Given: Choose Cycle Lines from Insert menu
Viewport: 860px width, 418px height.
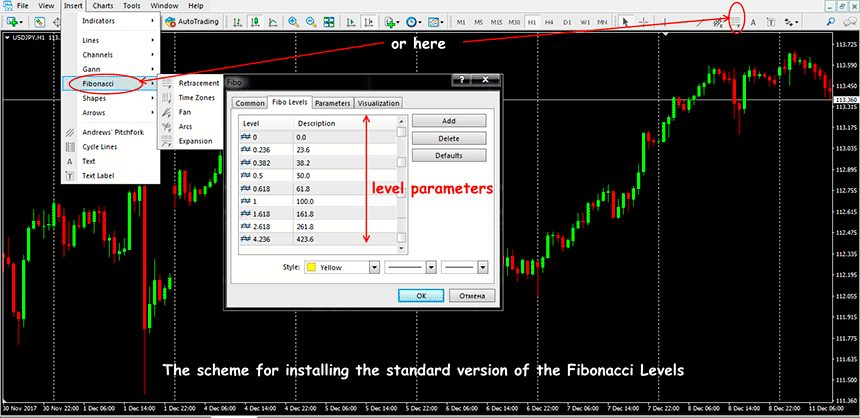Looking at the screenshot, I should [x=111, y=147].
